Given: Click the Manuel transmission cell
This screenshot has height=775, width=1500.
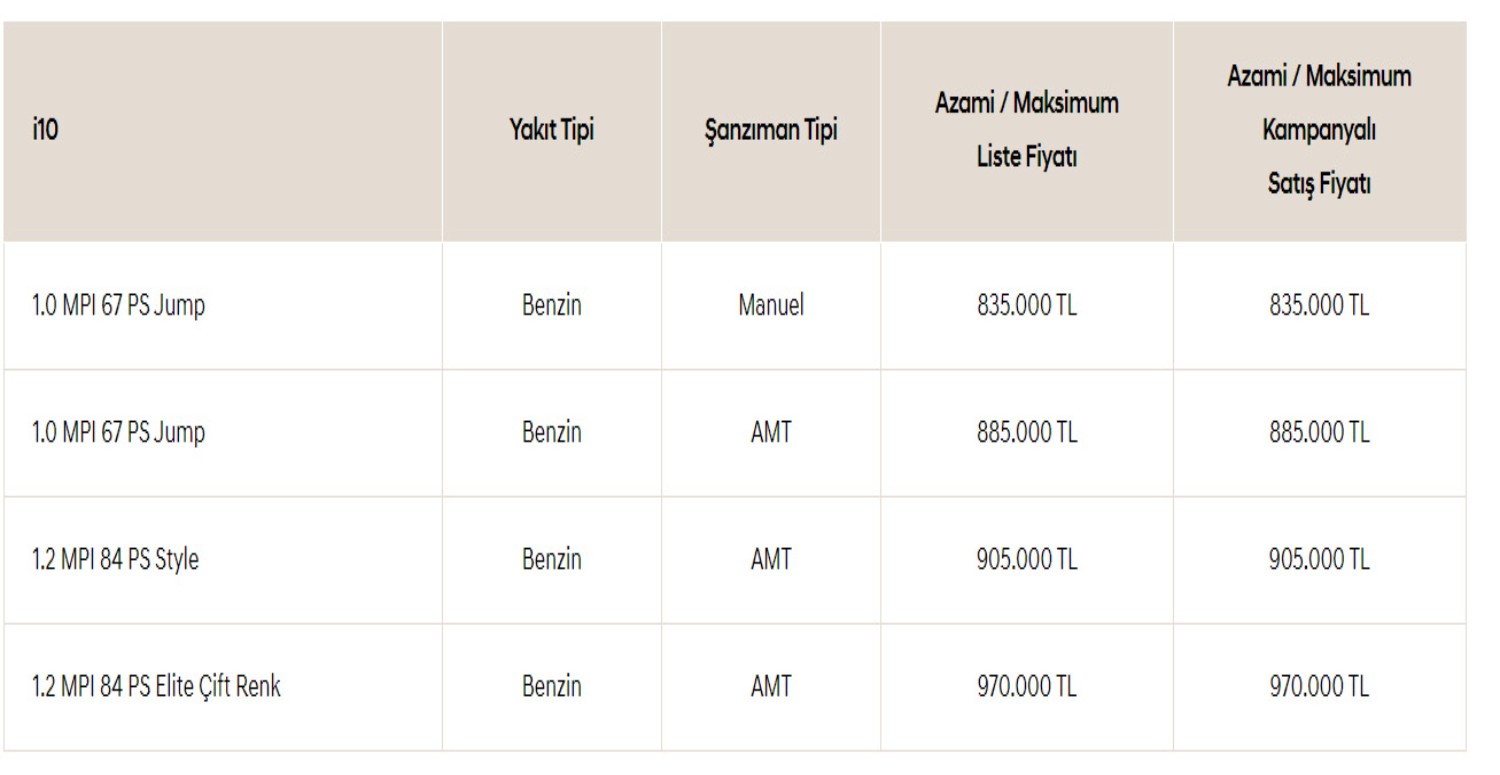Looking at the screenshot, I should coord(770,305).
